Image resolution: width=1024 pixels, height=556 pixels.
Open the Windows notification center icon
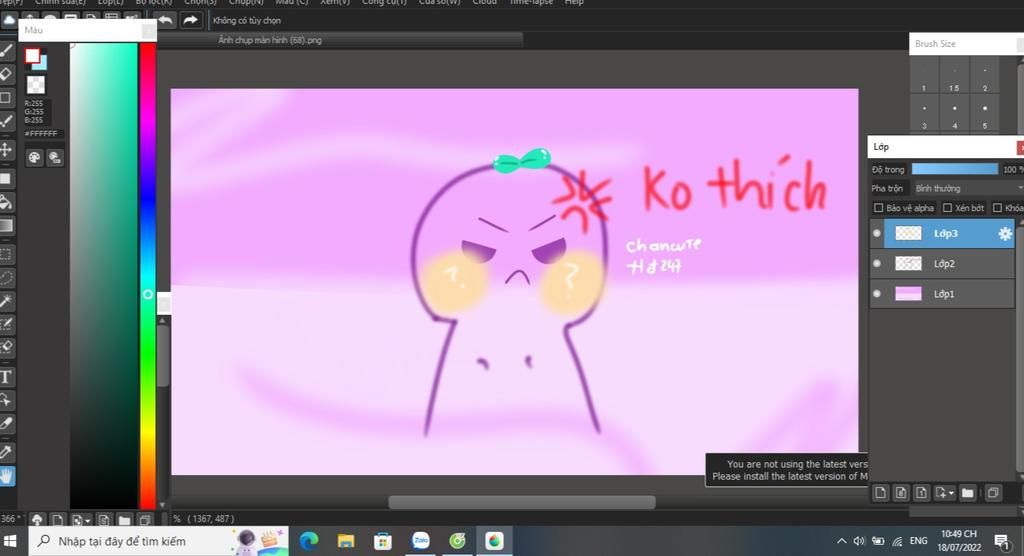pyautogui.click(x=1001, y=541)
